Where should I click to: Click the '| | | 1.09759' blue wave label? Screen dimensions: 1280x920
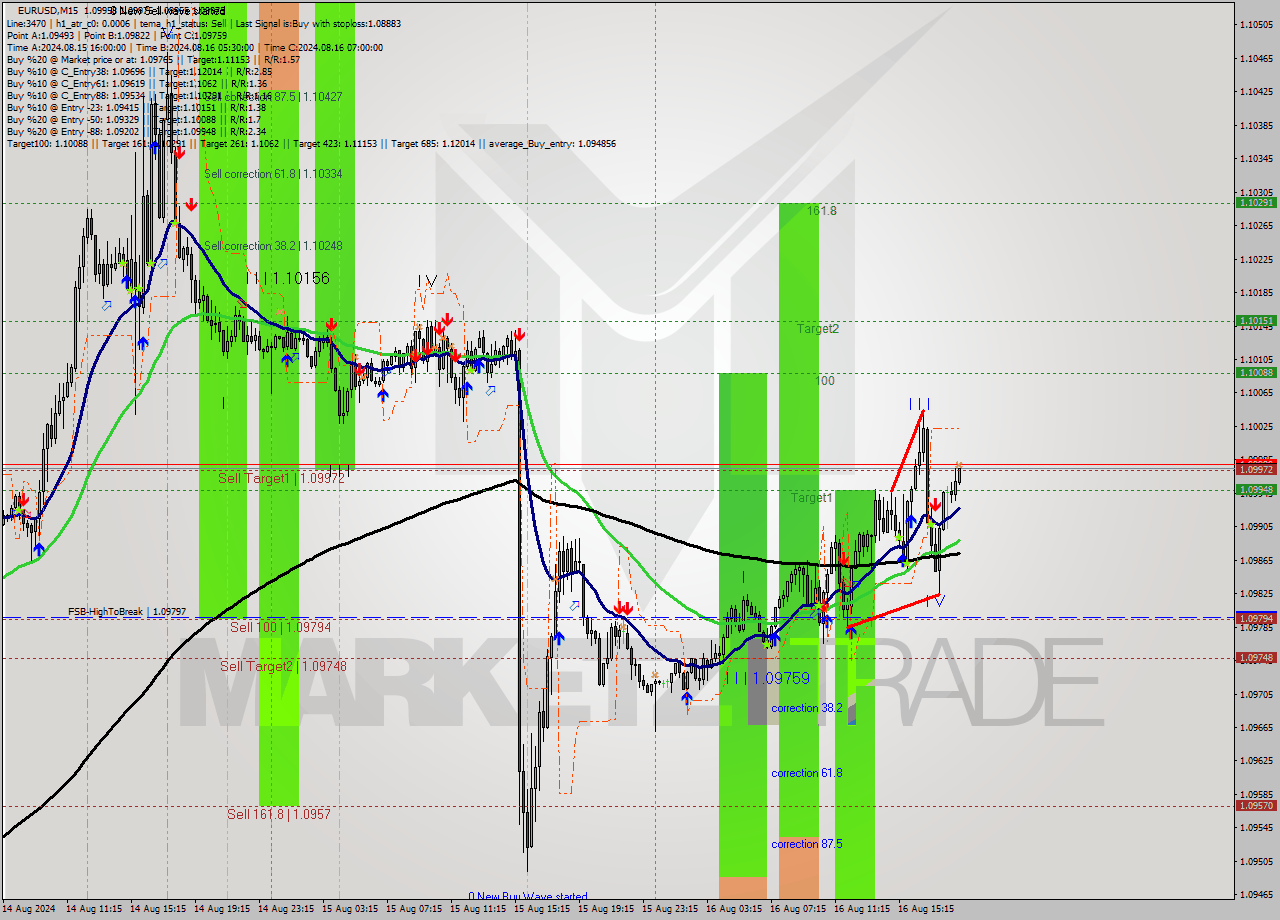tap(768, 678)
